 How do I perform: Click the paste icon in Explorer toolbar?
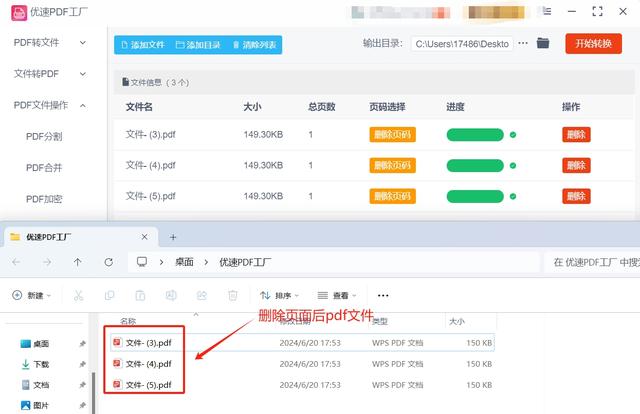pyautogui.click(x=140, y=295)
